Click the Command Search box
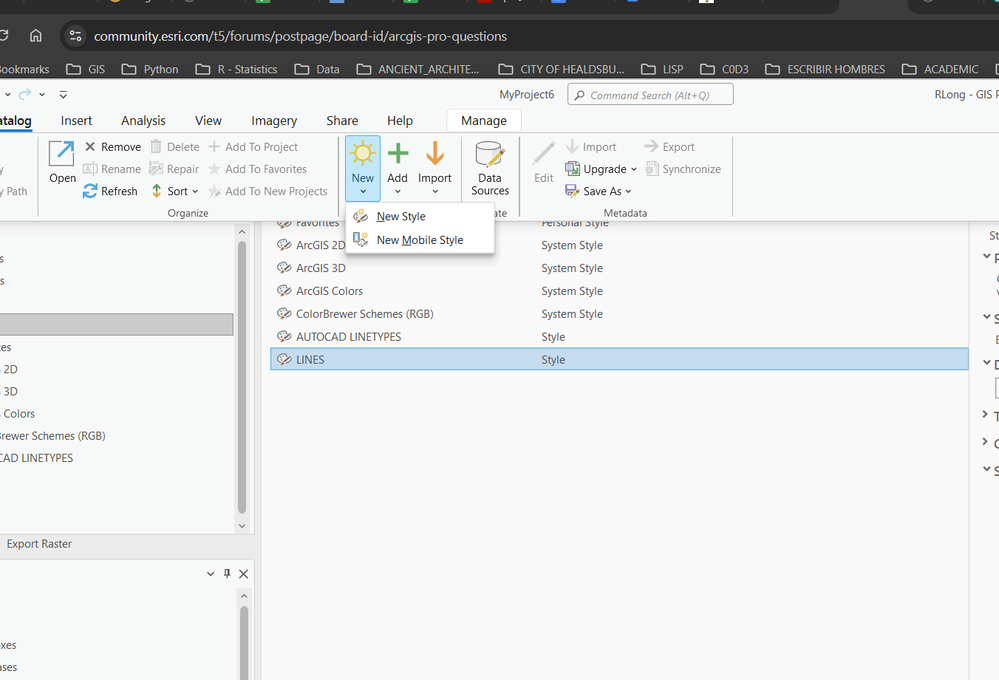Viewport: 999px width, 680px height. [x=650, y=94]
